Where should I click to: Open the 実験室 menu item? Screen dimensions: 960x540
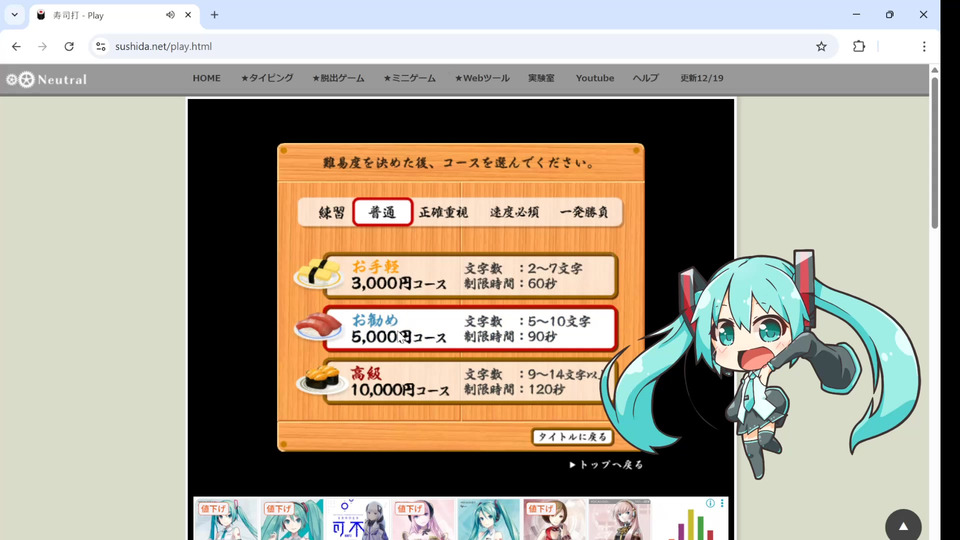[x=541, y=78]
